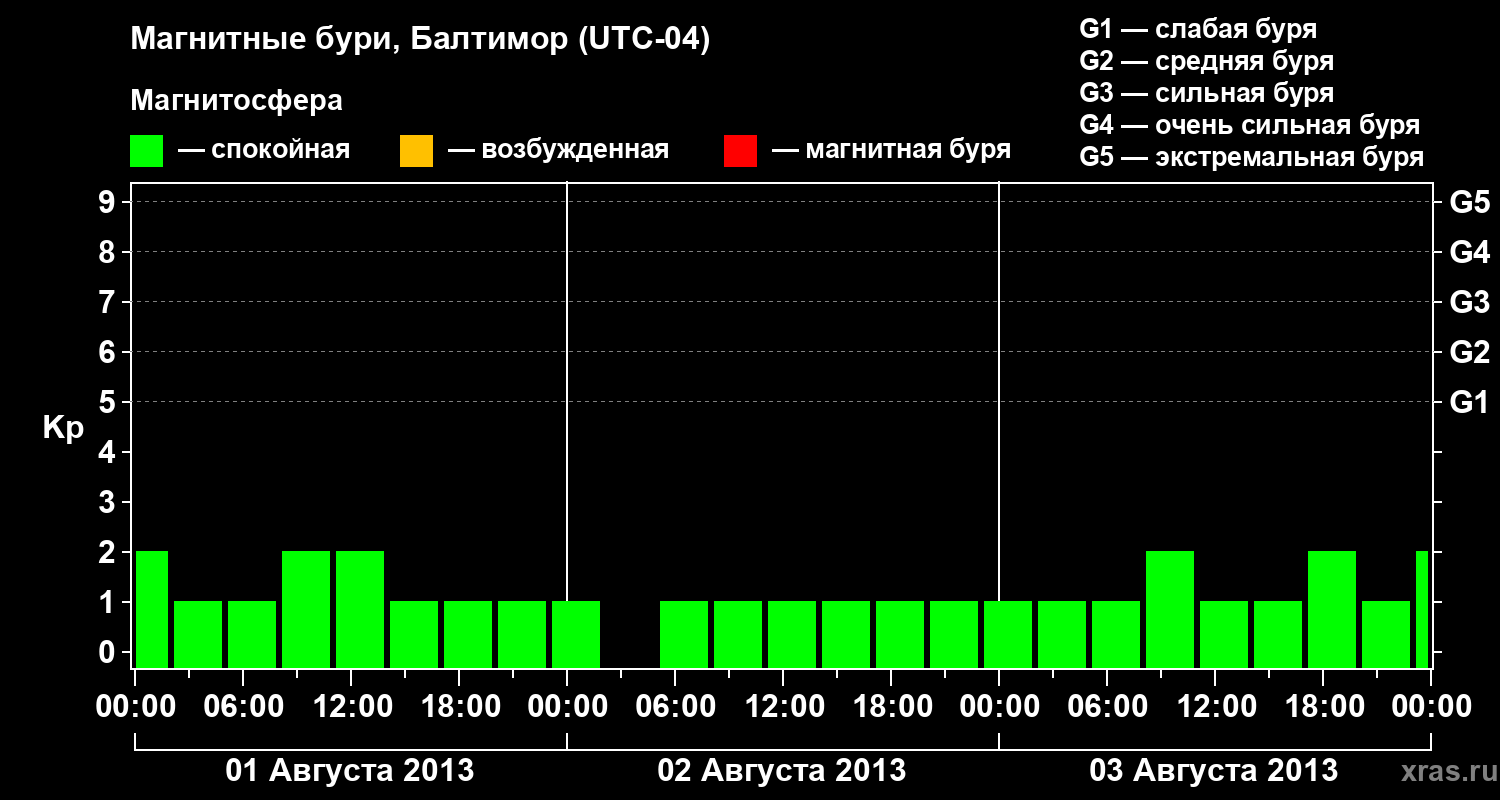Click the 'Kp' axis label
This screenshot has height=800, width=1500.
pyautogui.click(x=63, y=428)
